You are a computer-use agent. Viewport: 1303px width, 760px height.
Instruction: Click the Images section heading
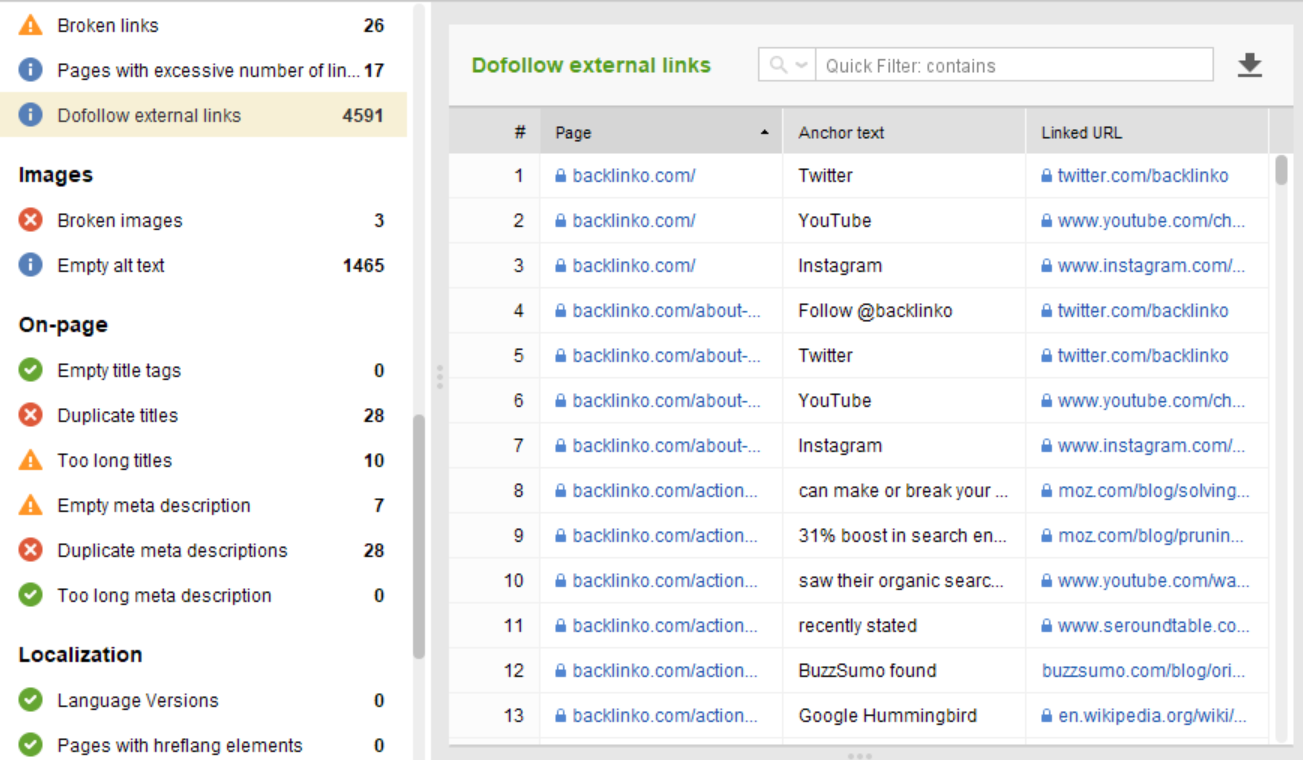click(55, 175)
